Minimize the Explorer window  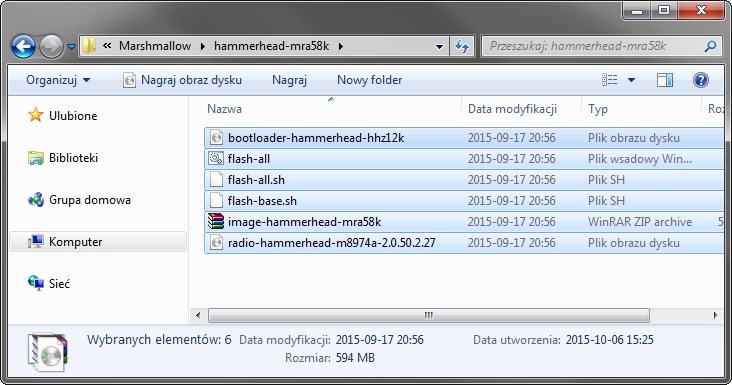click(x=638, y=10)
